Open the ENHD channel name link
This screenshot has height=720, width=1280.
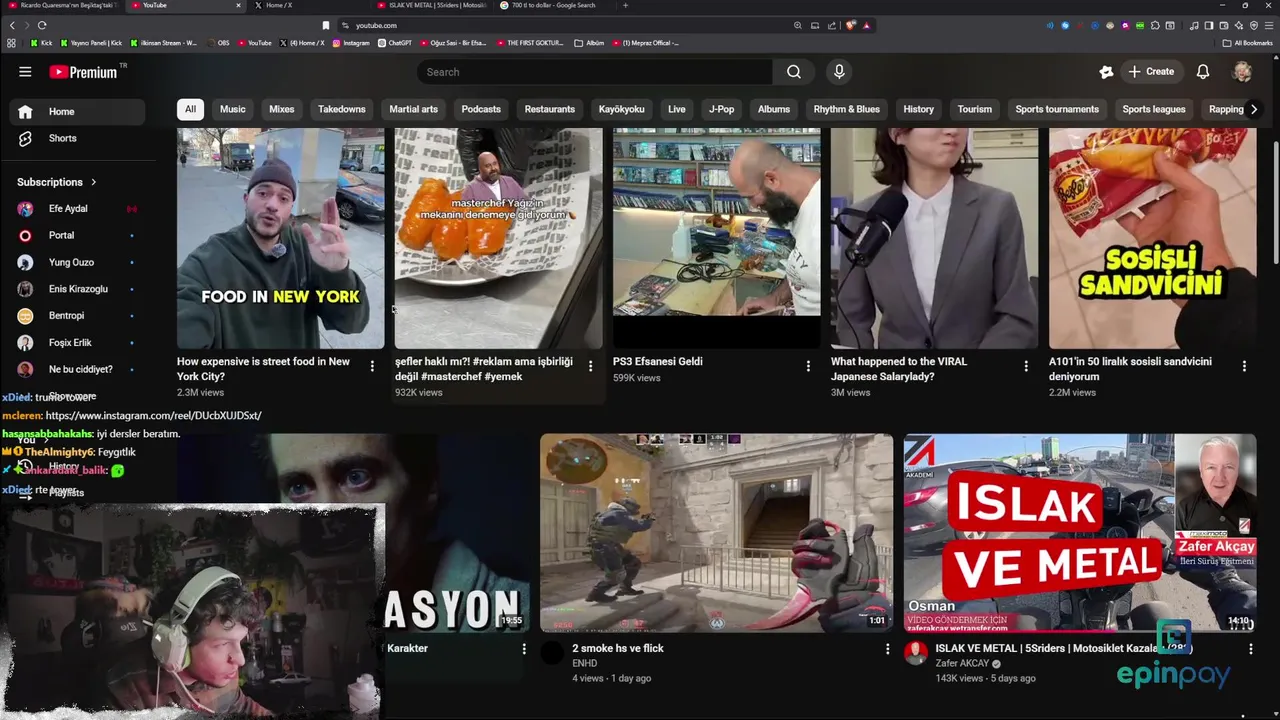coord(585,664)
